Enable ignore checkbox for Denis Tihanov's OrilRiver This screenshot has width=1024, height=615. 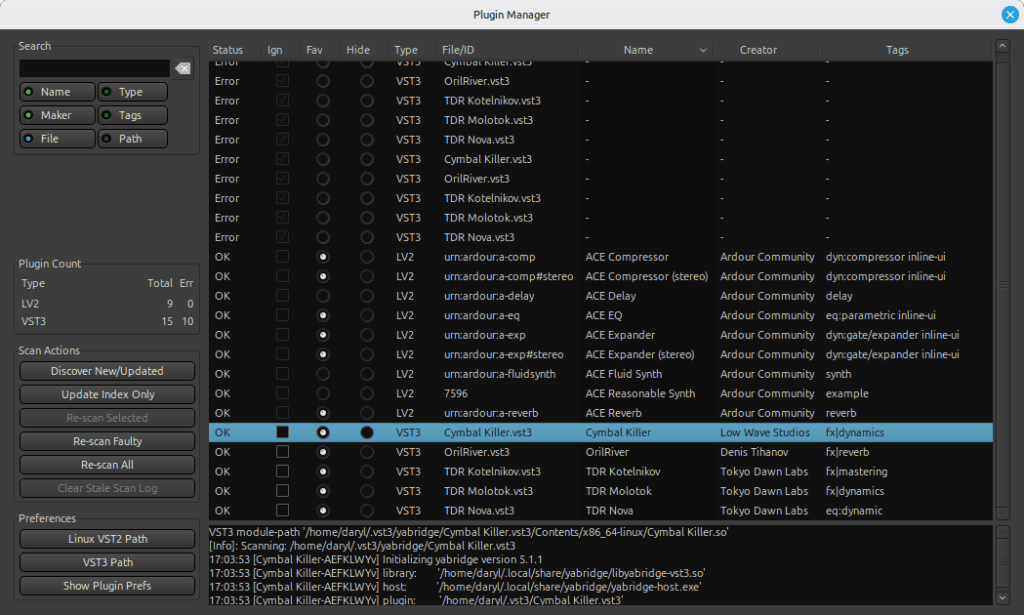(282, 452)
